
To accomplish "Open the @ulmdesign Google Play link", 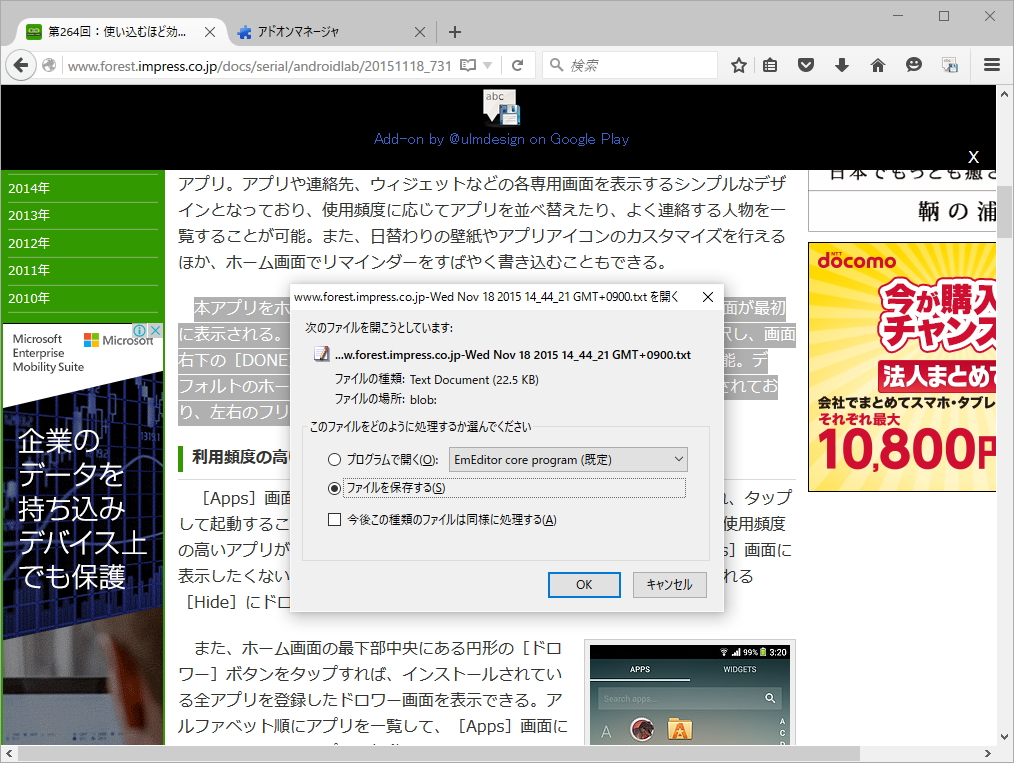I will 501,139.
